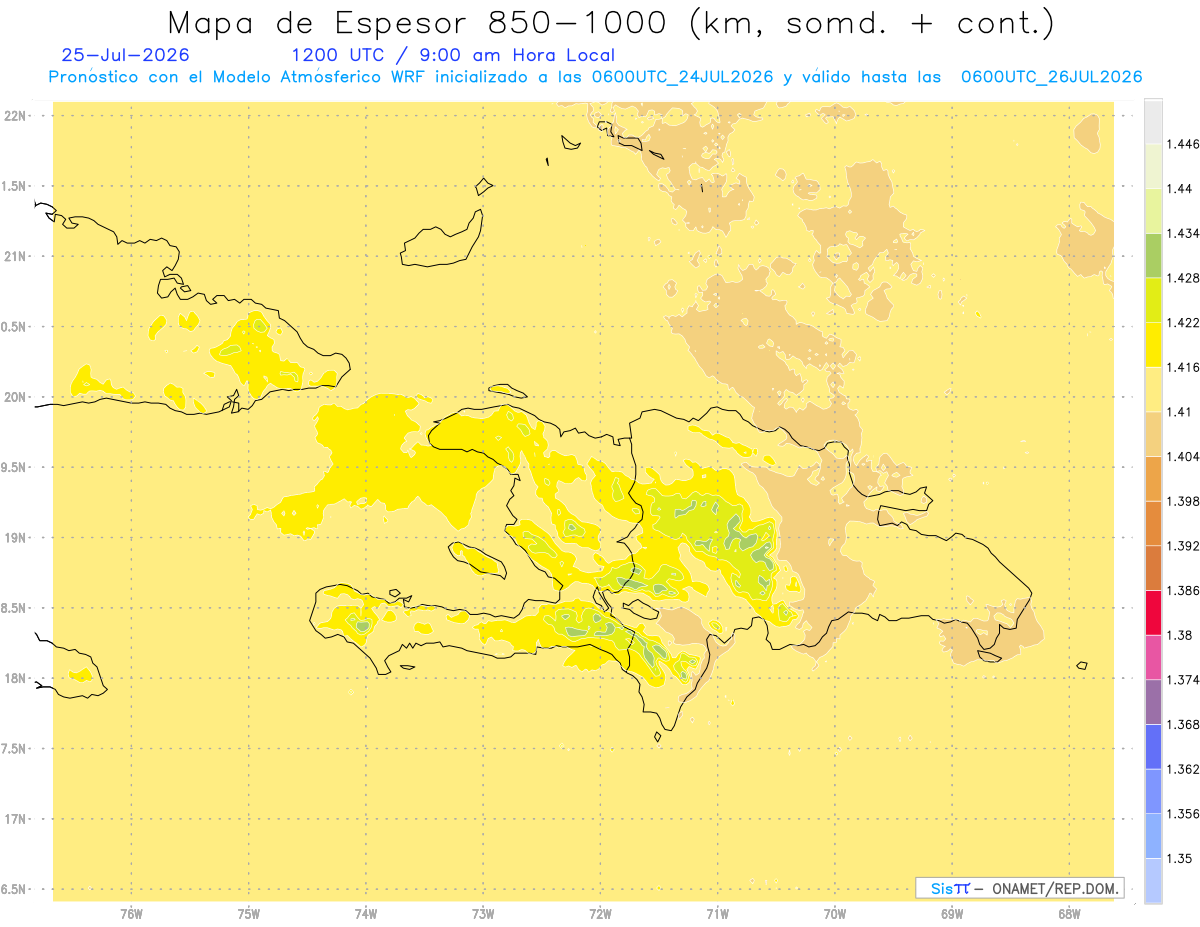The height and width of the screenshot is (927, 1200).
Task: Click the 22N latitude label
Action: 15,115
